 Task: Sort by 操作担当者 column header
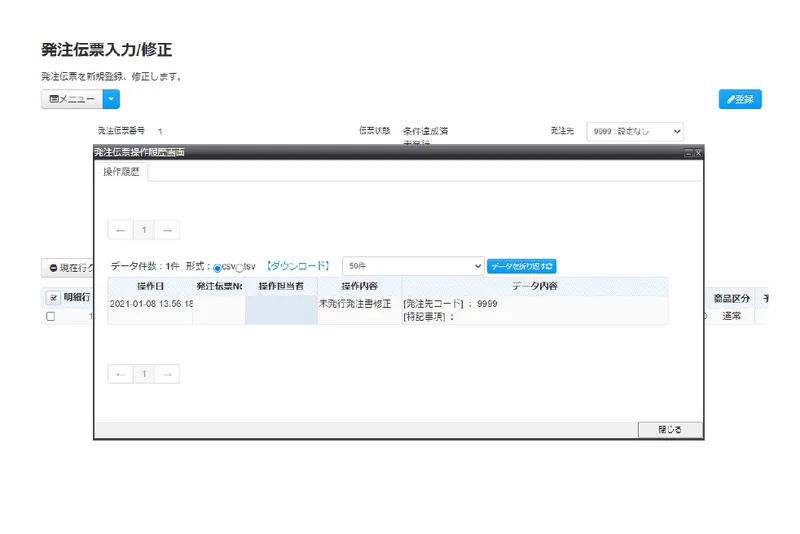[x=281, y=286]
